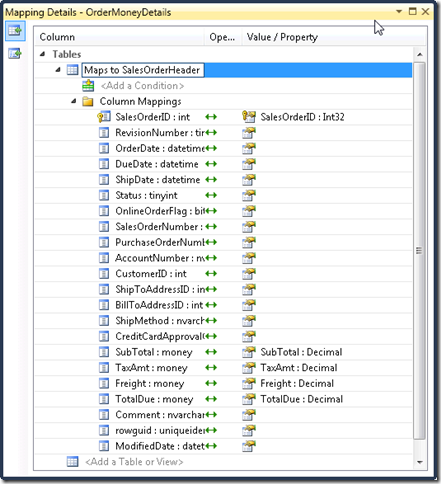The height and width of the screenshot is (484, 441).
Task: Click the vertical scrollbar thumb
Action: point(419,251)
